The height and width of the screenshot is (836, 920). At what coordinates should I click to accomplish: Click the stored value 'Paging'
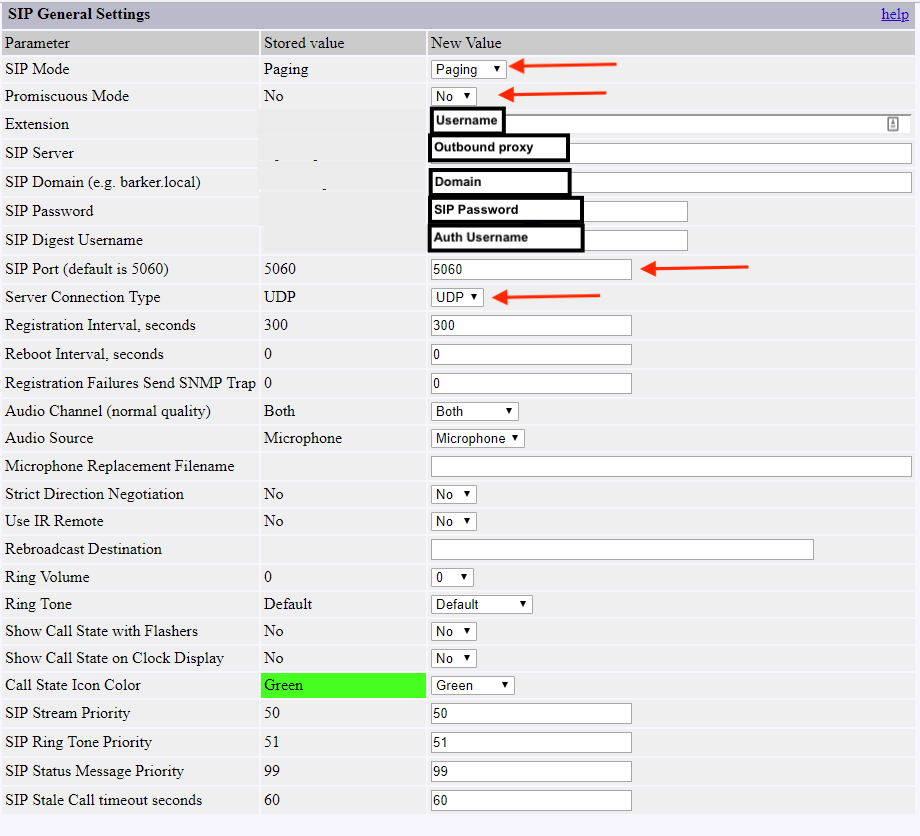[x=286, y=69]
